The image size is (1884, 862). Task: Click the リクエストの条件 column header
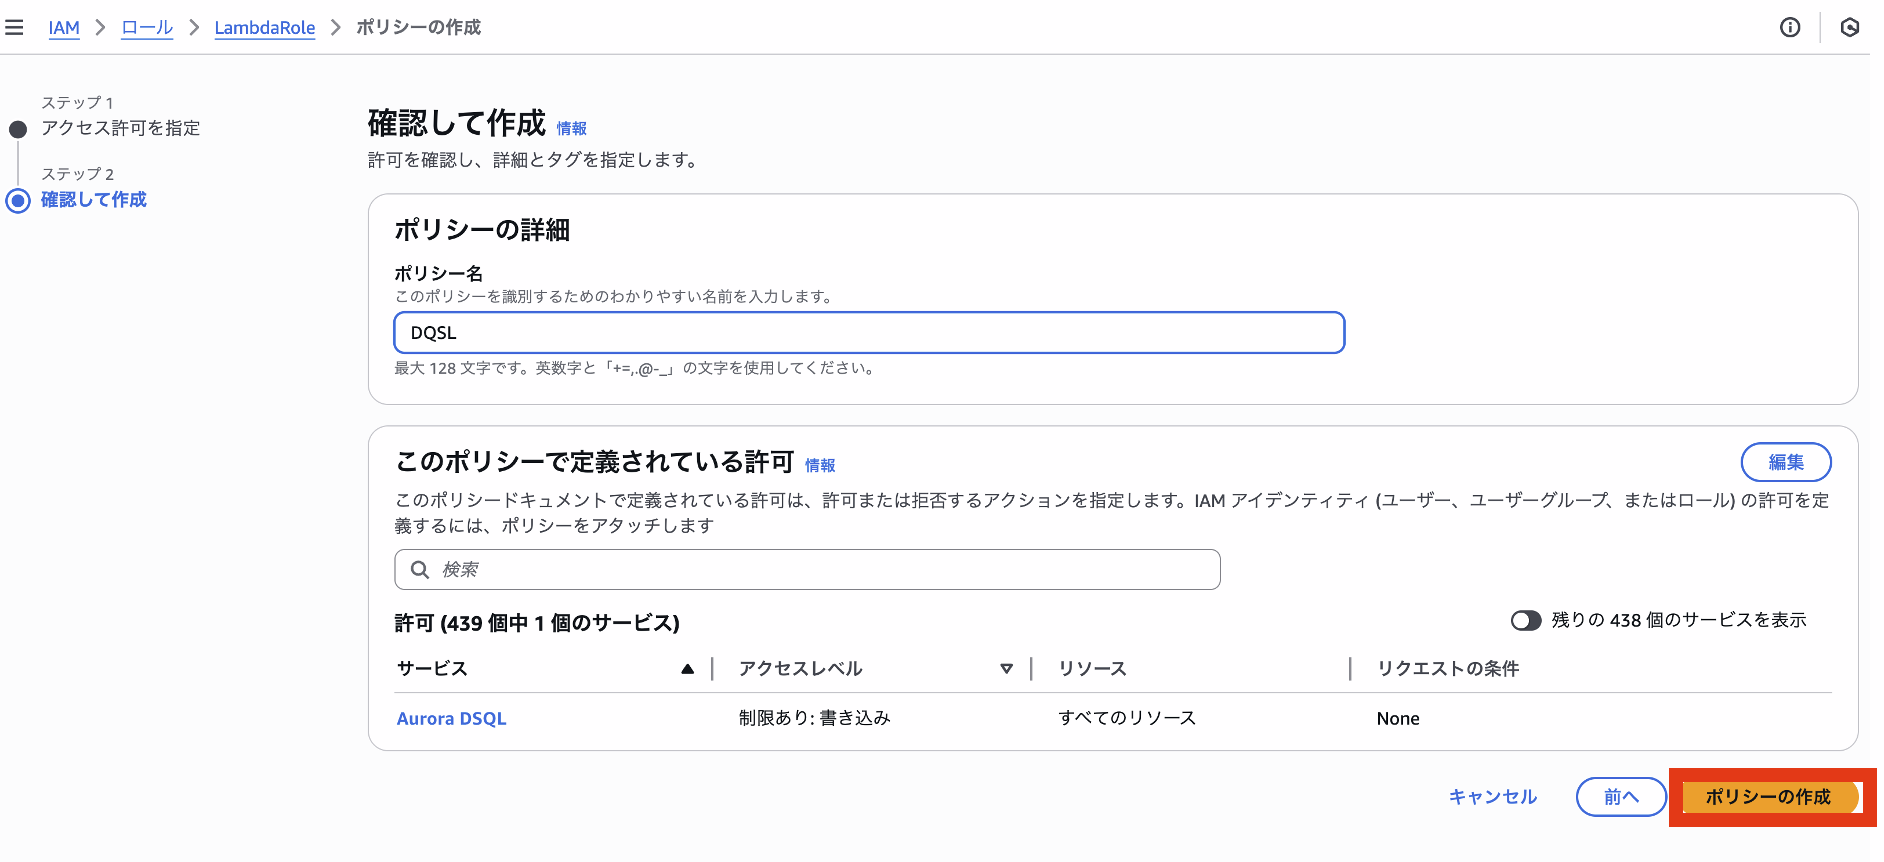[1448, 669]
